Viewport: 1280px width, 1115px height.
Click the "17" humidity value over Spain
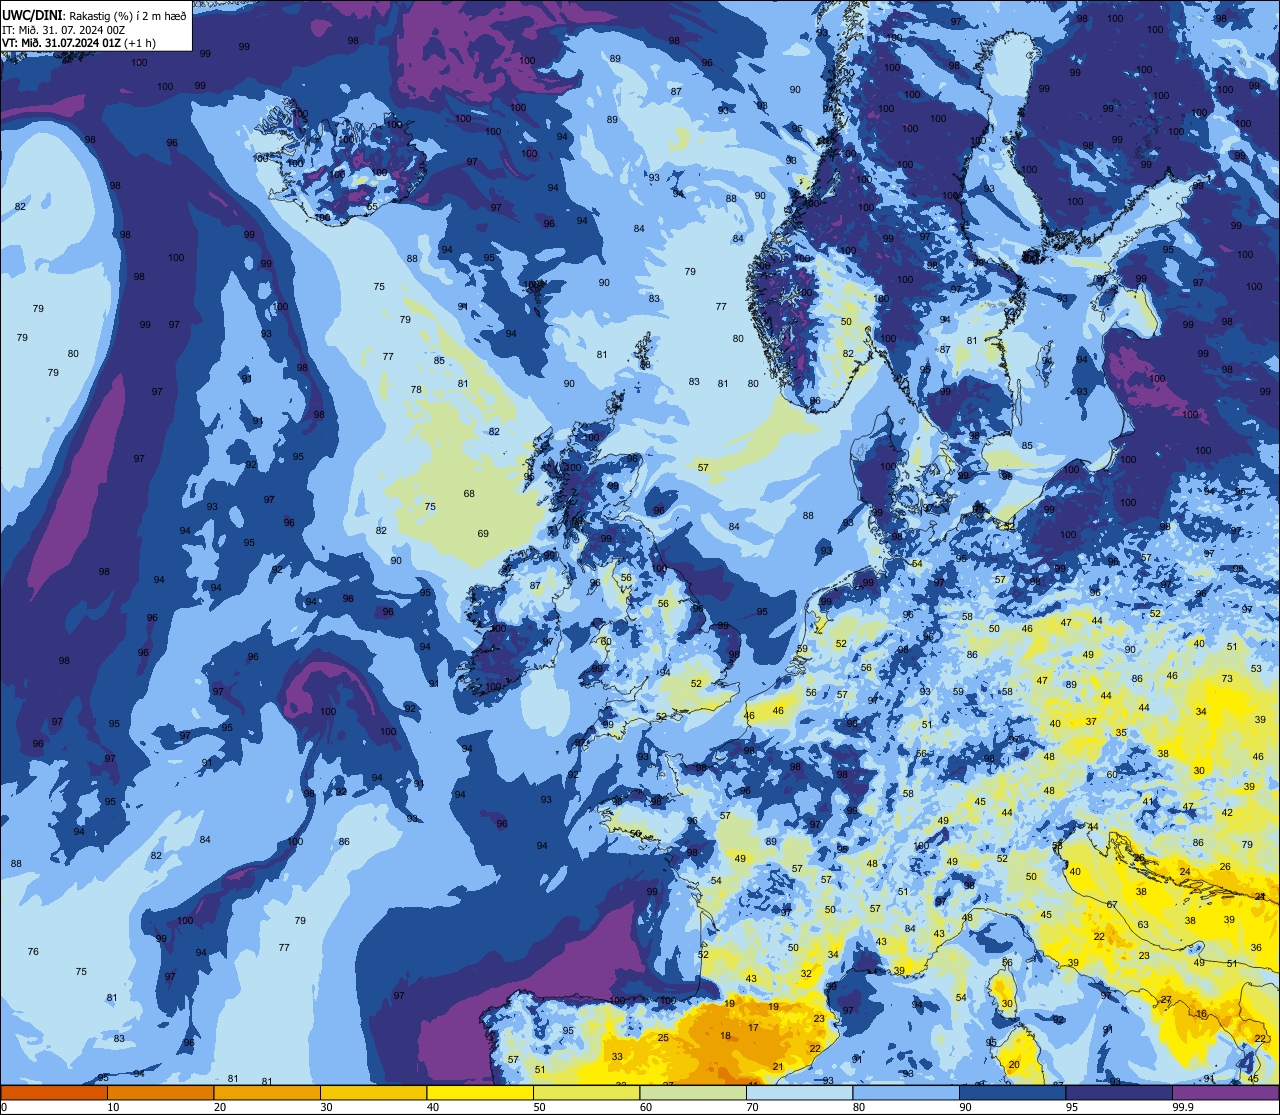click(x=753, y=1028)
